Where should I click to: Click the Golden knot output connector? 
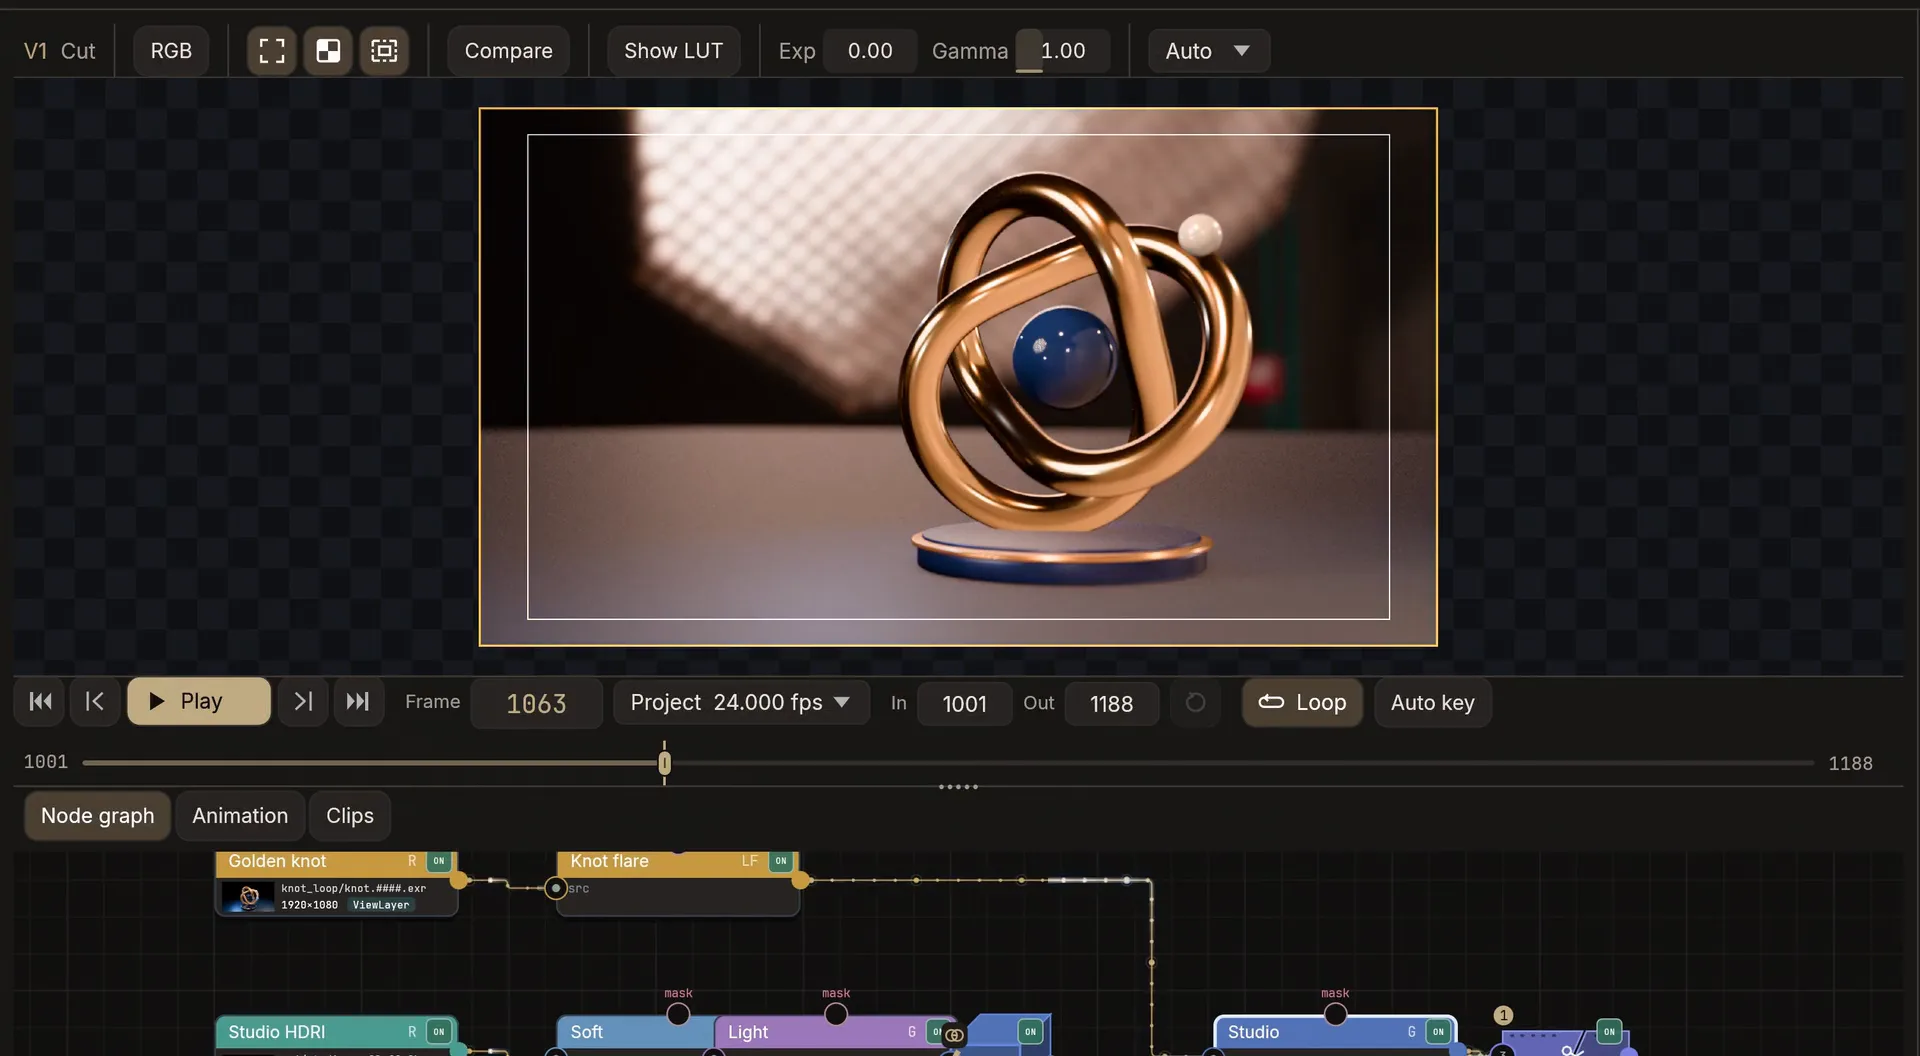point(459,880)
